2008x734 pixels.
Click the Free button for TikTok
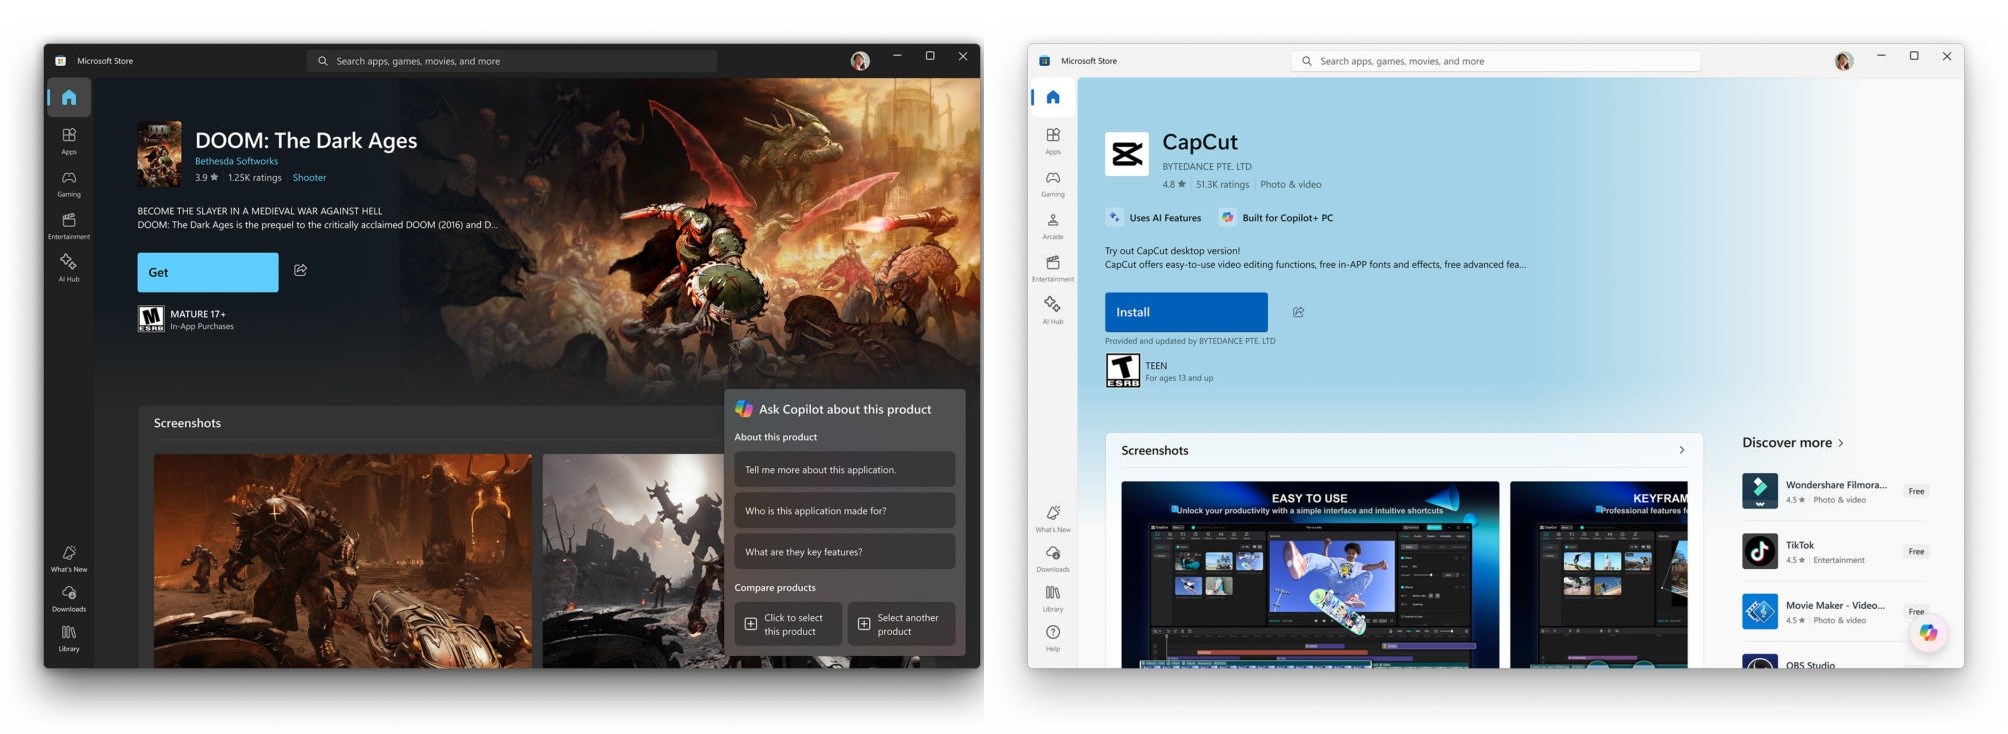click(1916, 551)
